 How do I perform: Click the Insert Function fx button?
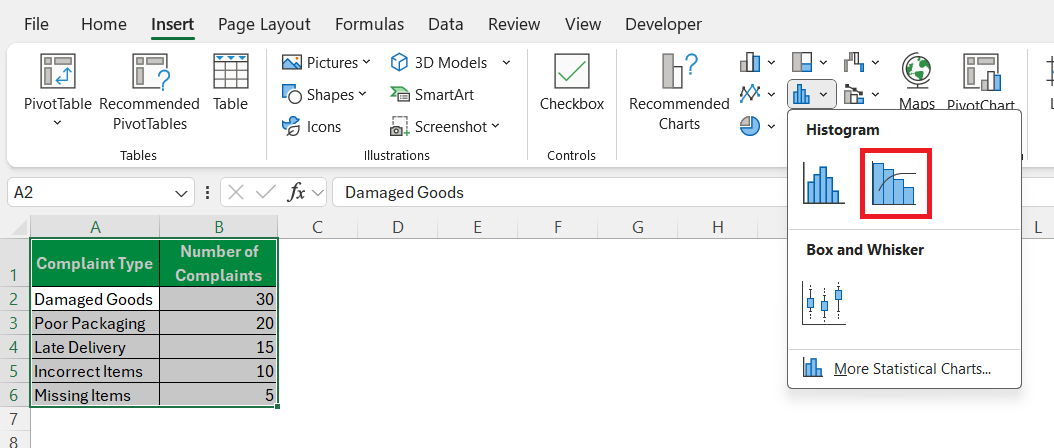tap(296, 192)
